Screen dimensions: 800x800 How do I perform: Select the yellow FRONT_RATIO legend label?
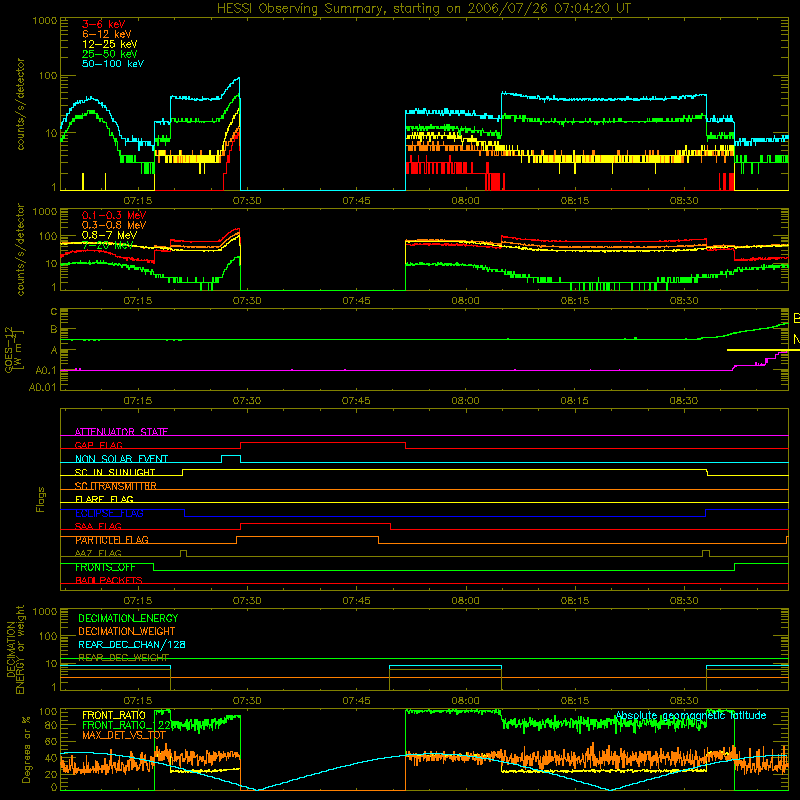pyautogui.click(x=114, y=715)
